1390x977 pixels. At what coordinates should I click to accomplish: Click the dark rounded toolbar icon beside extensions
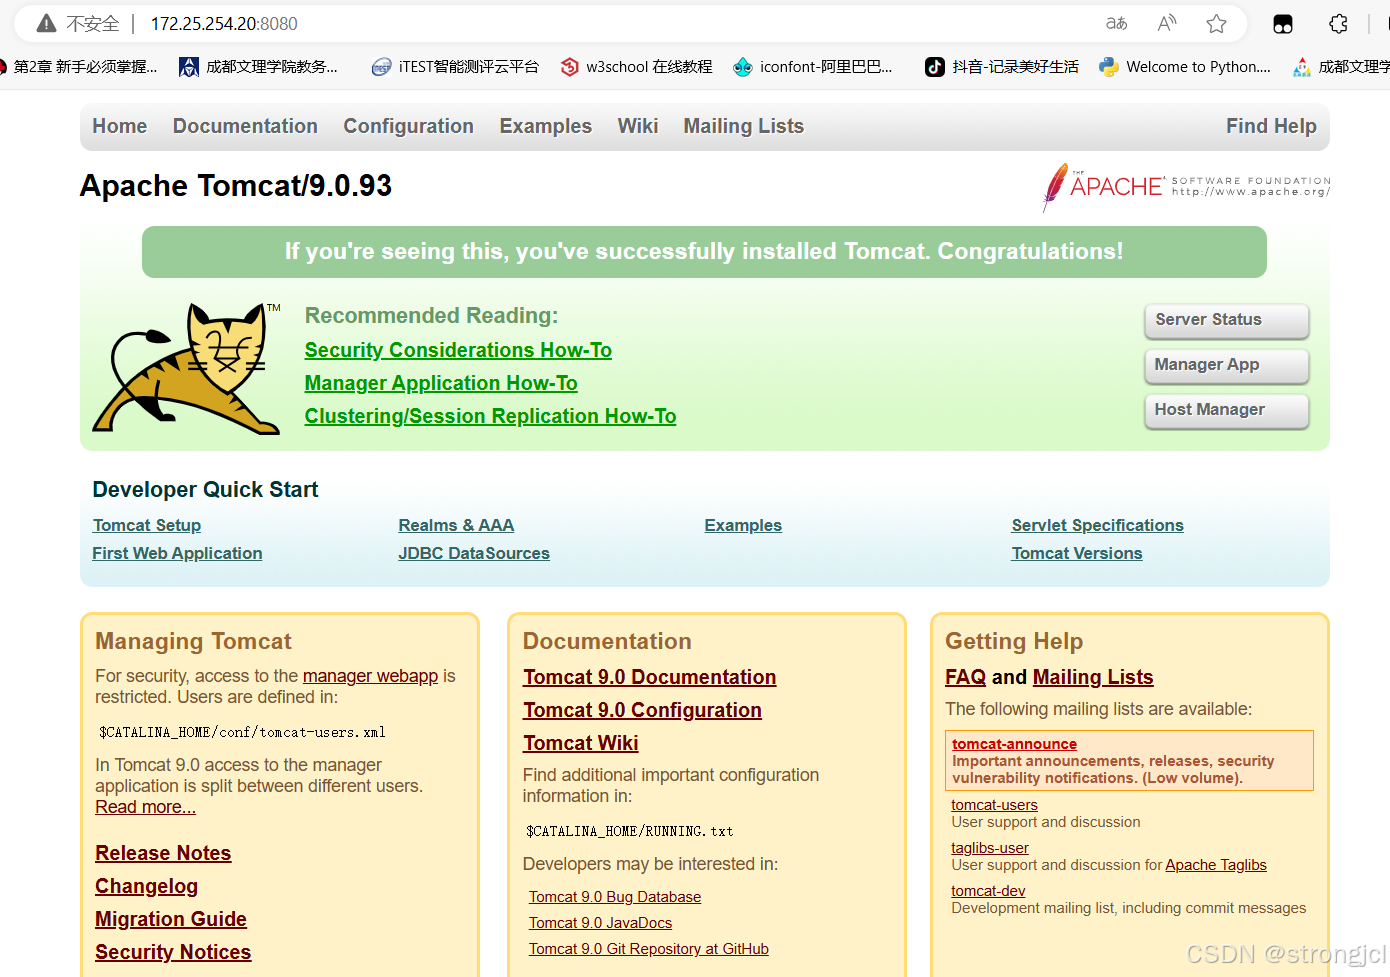pos(1283,24)
